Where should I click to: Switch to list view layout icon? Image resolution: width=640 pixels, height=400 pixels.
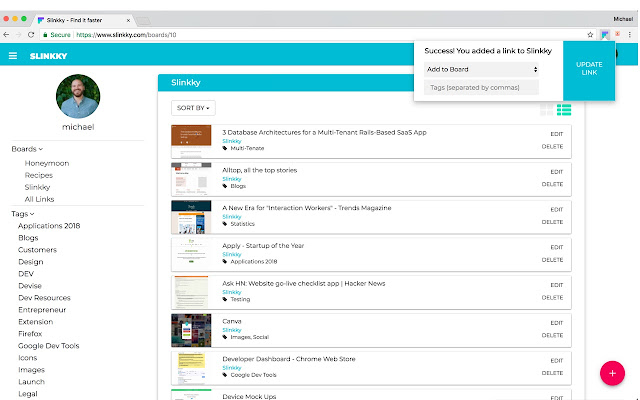click(564, 109)
